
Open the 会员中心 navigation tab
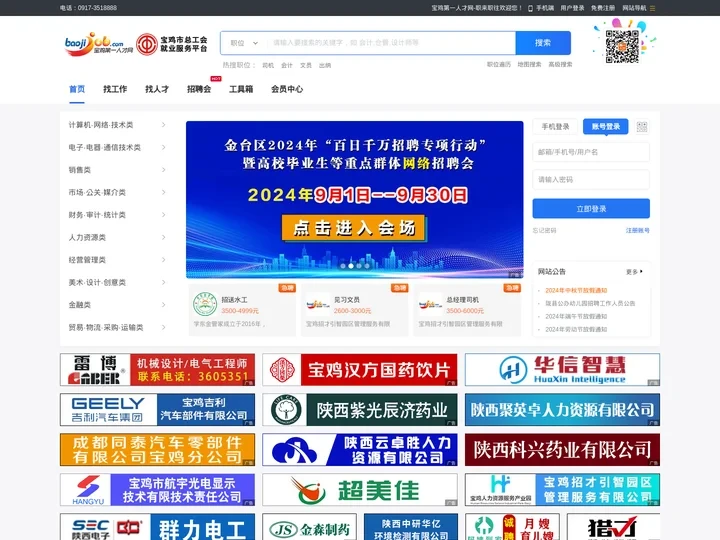pos(287,89)
